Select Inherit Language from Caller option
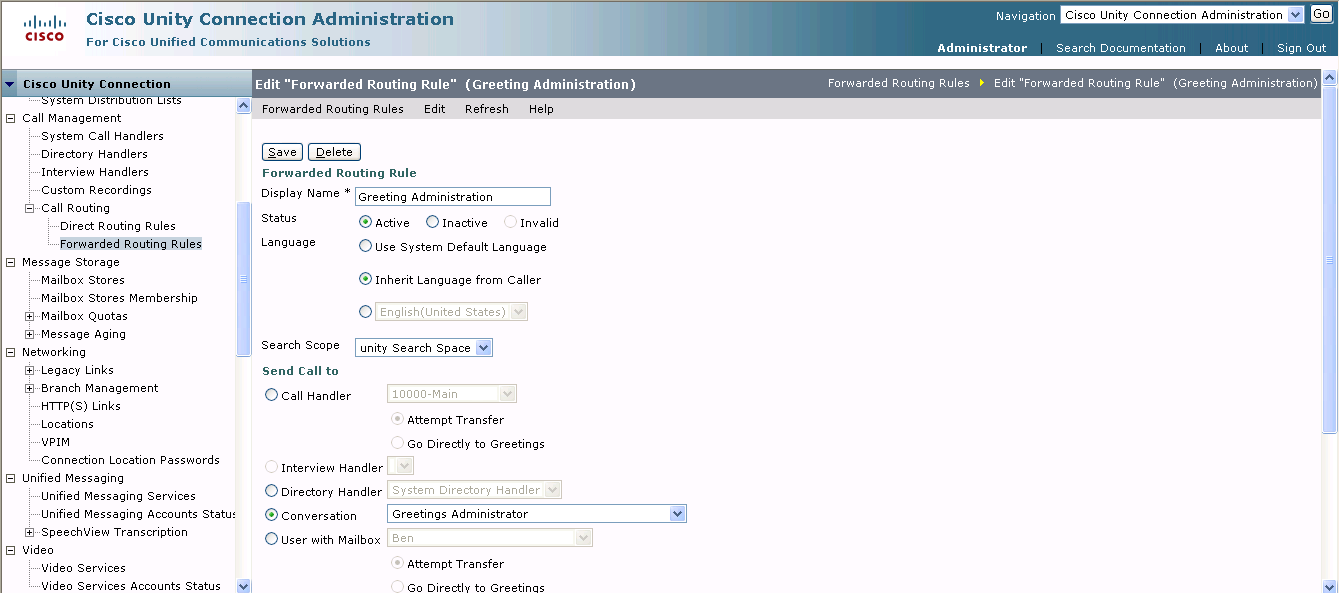Screen dimensions: 1340x593 [x=365, y=280]
